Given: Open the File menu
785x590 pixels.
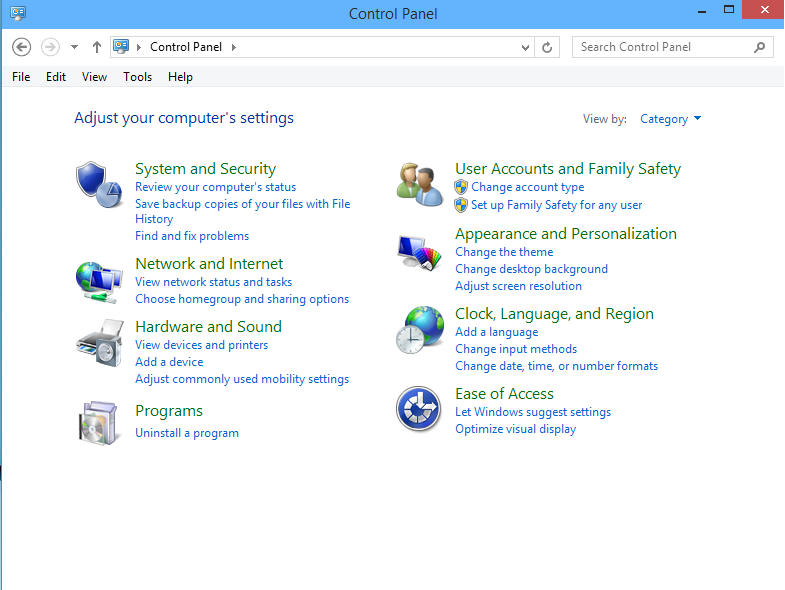Looking at the screenshot, I should click(21, 77).
